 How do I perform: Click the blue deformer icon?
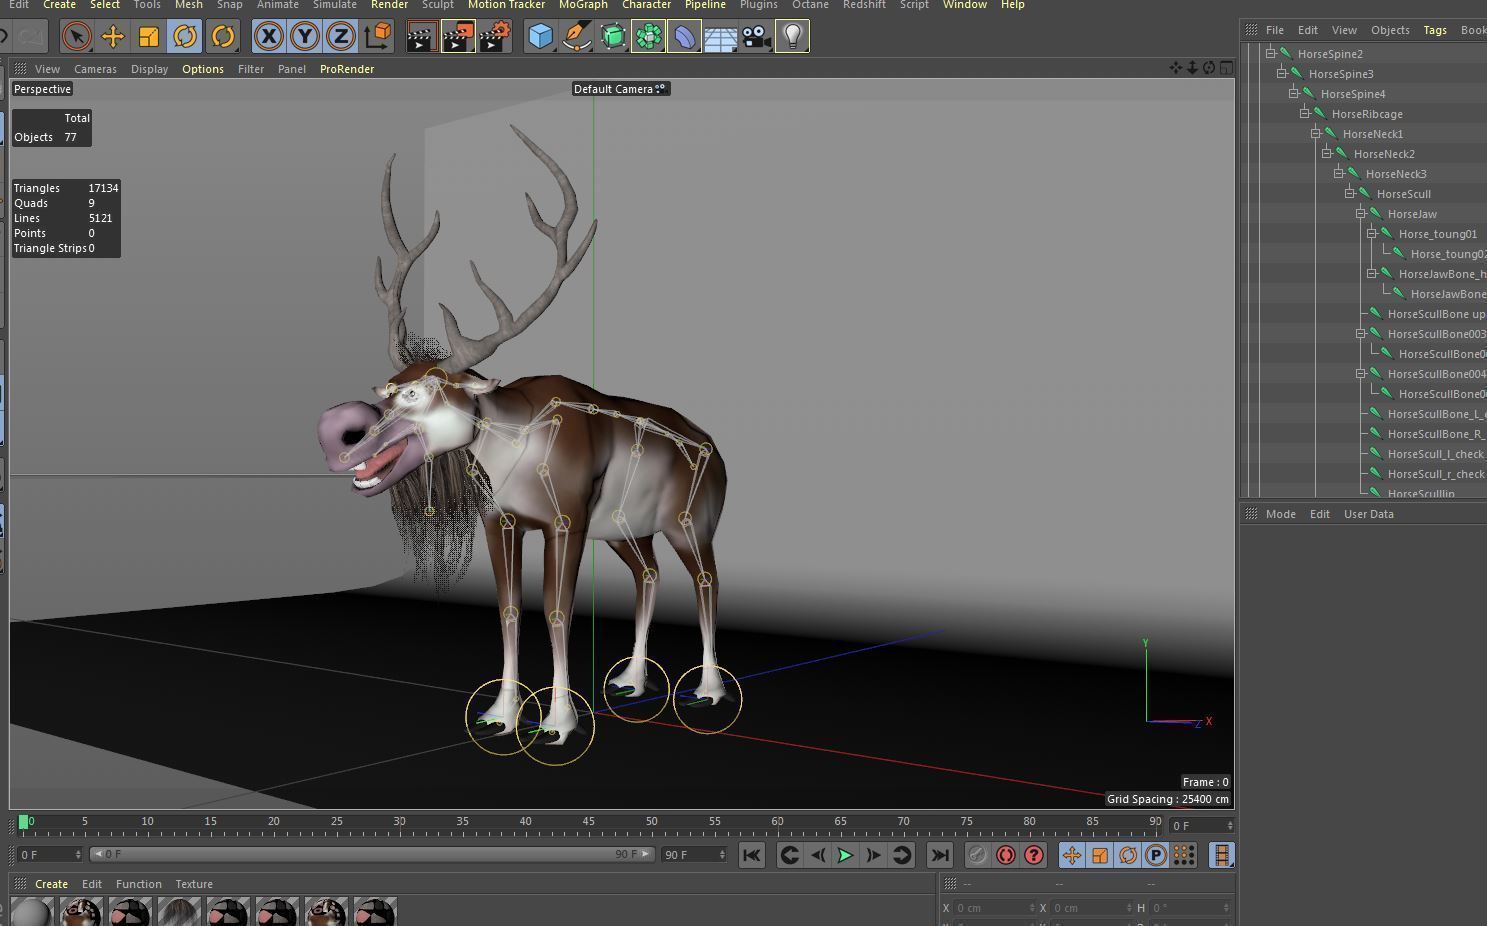tap(685, 37)
